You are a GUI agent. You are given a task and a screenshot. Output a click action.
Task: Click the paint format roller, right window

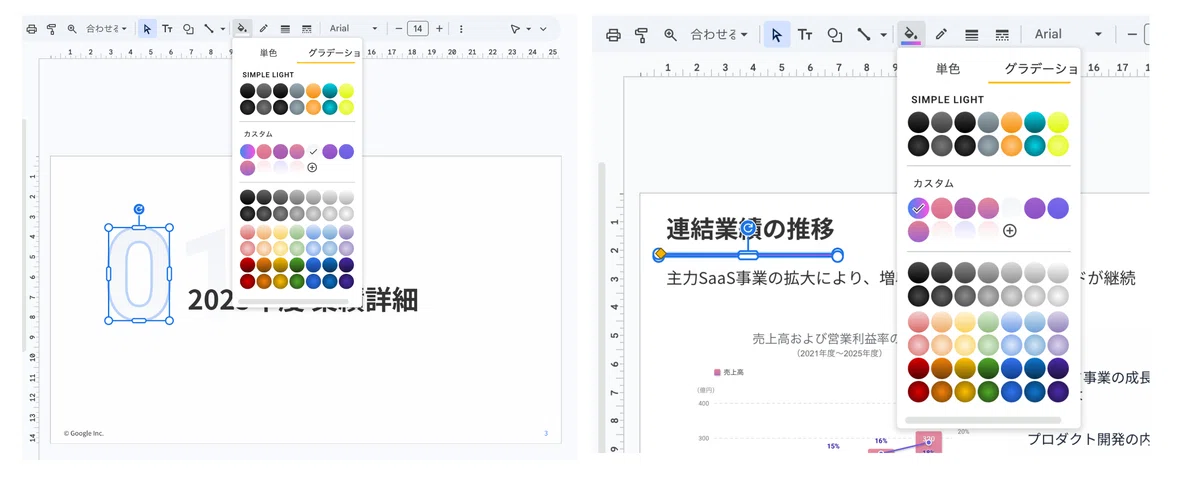[641, 34]
